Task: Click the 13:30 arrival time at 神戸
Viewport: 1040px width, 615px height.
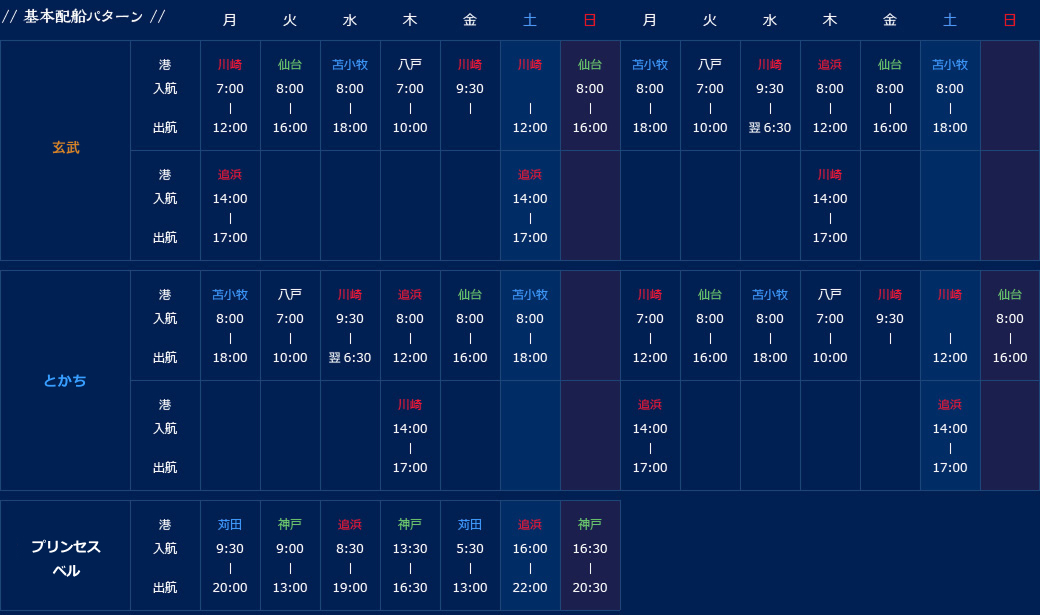Action: point(410,549)
